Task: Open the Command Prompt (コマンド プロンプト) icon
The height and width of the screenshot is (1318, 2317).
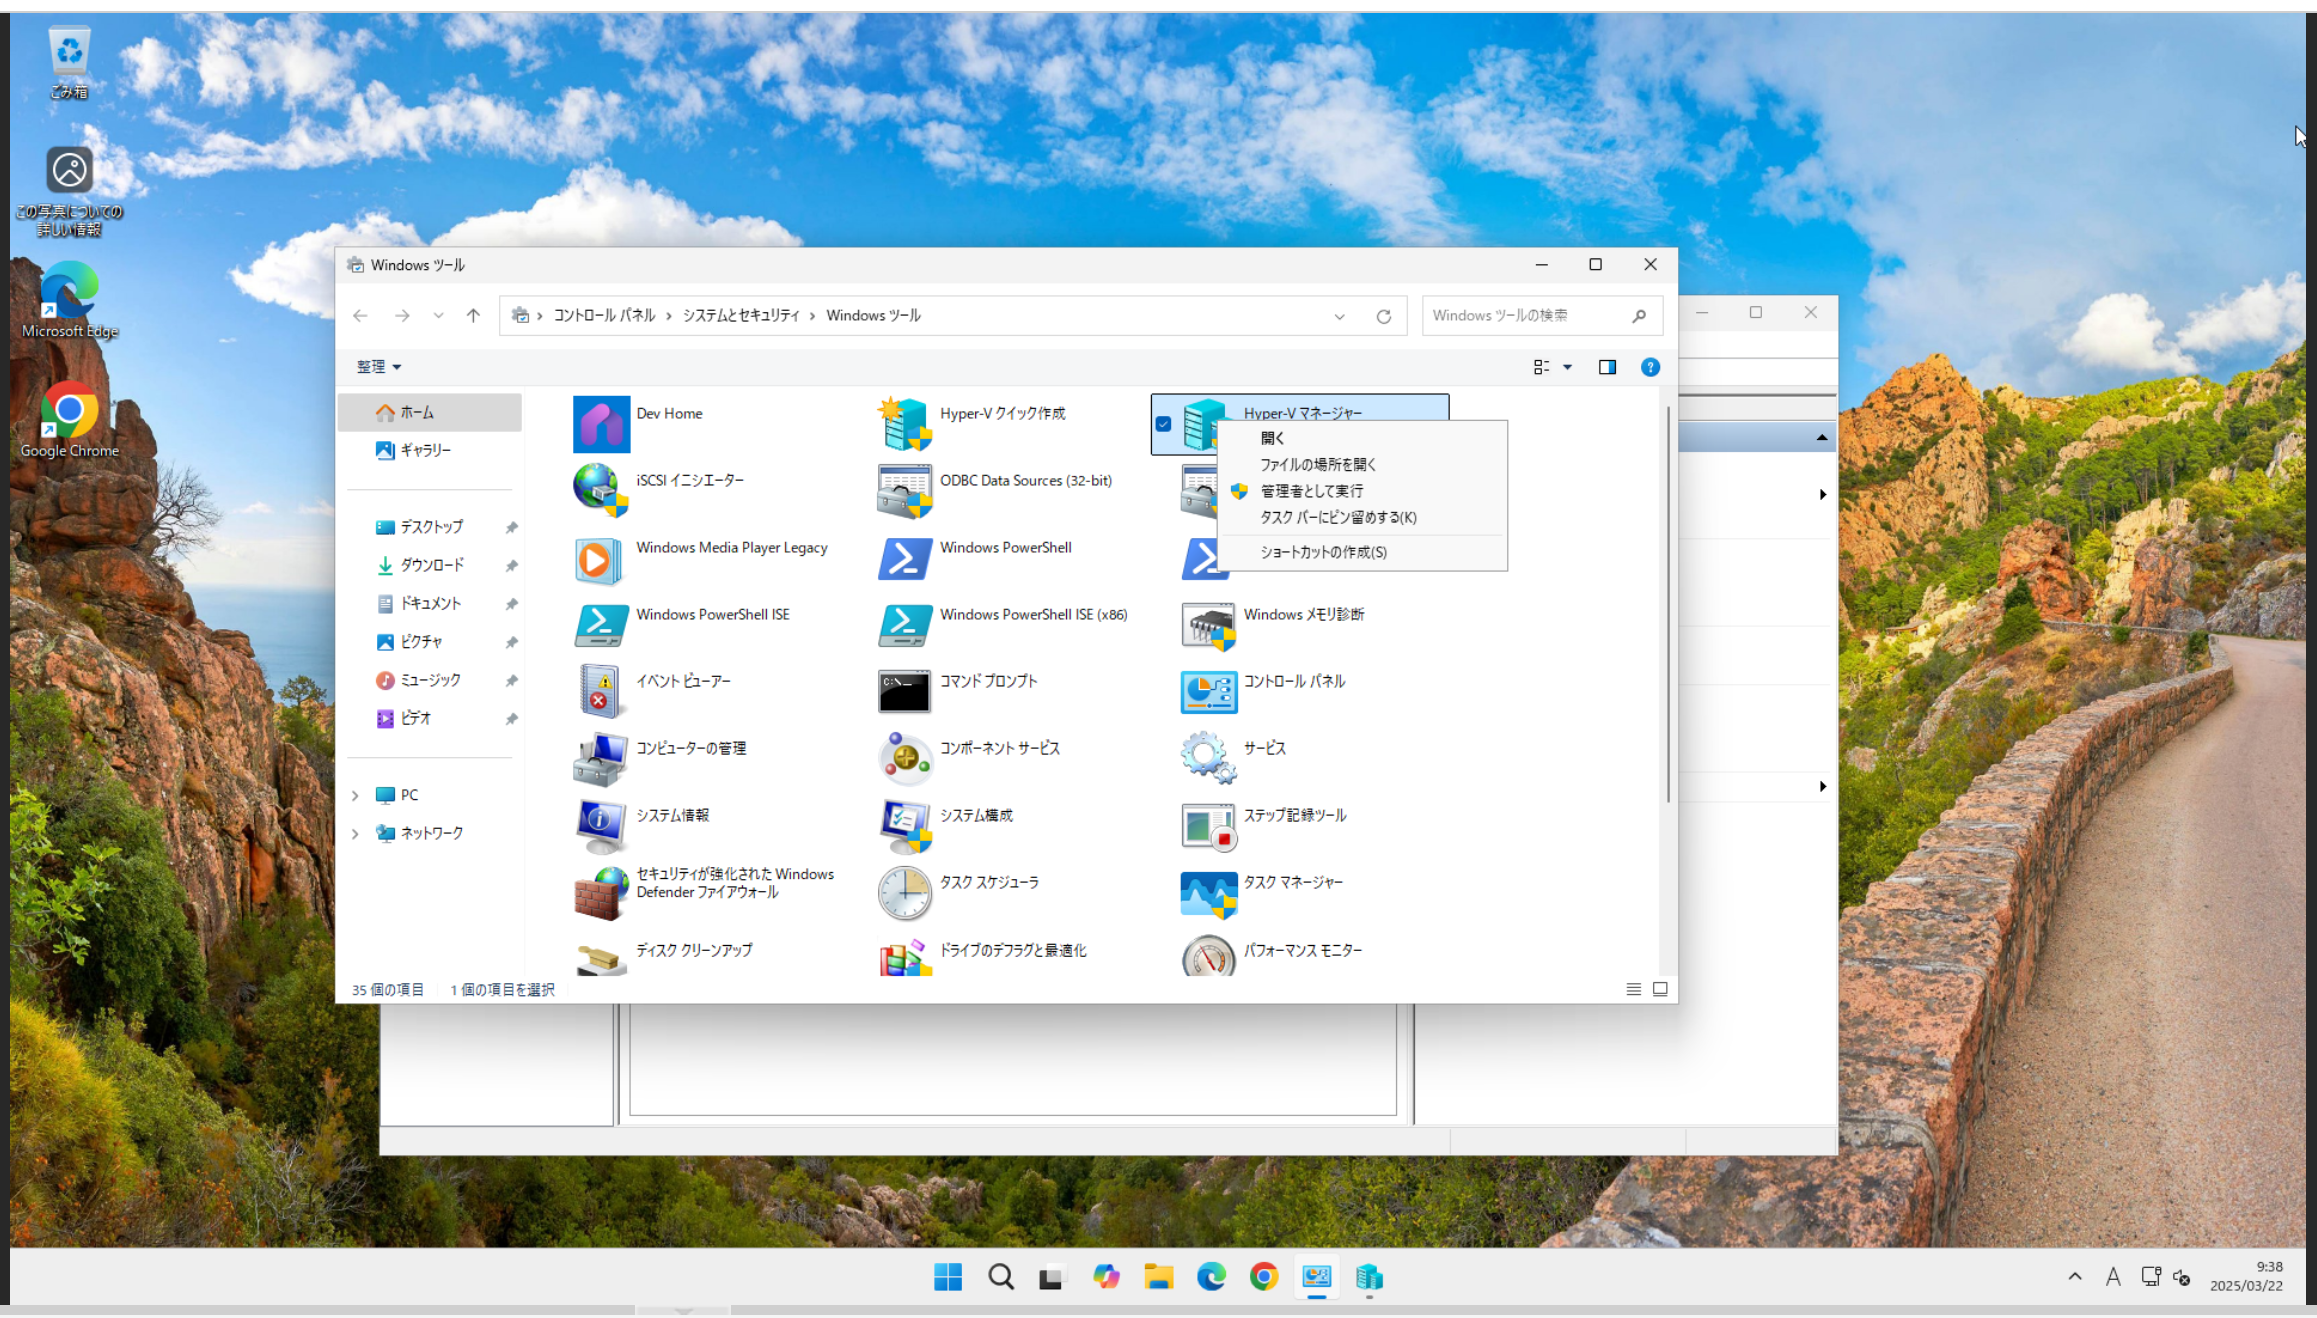Action: (904, 691)
